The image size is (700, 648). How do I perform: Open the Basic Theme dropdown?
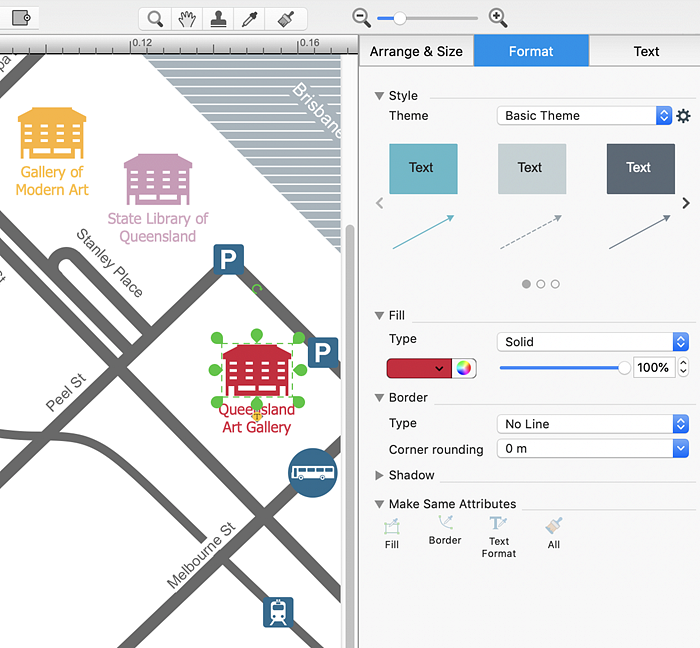coord(584,116)
